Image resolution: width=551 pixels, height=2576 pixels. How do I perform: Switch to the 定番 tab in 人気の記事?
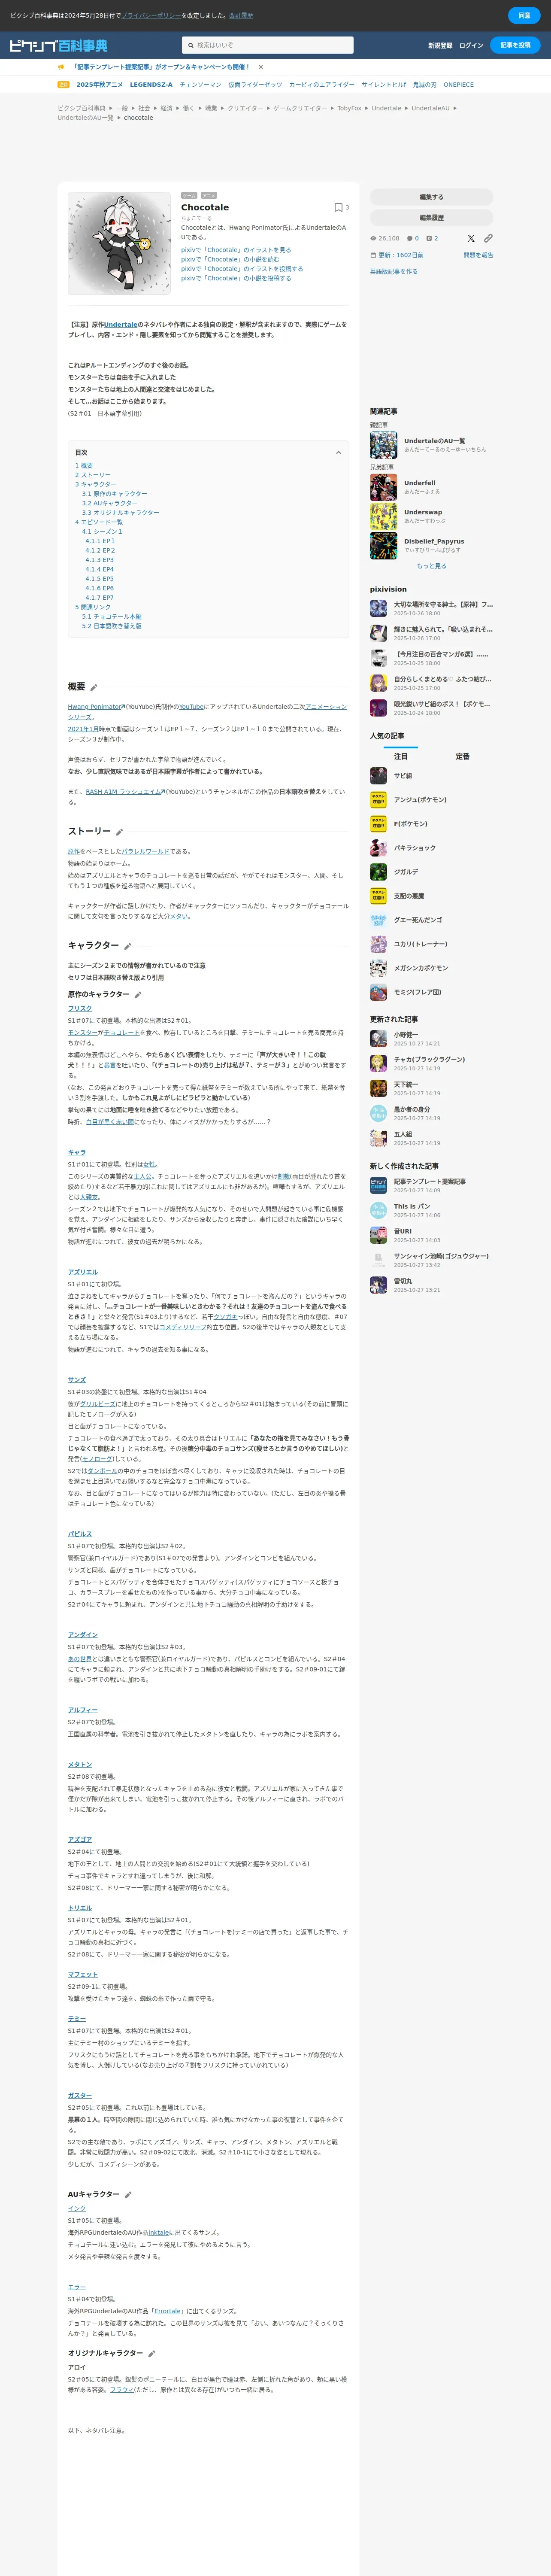coord(463,756)
